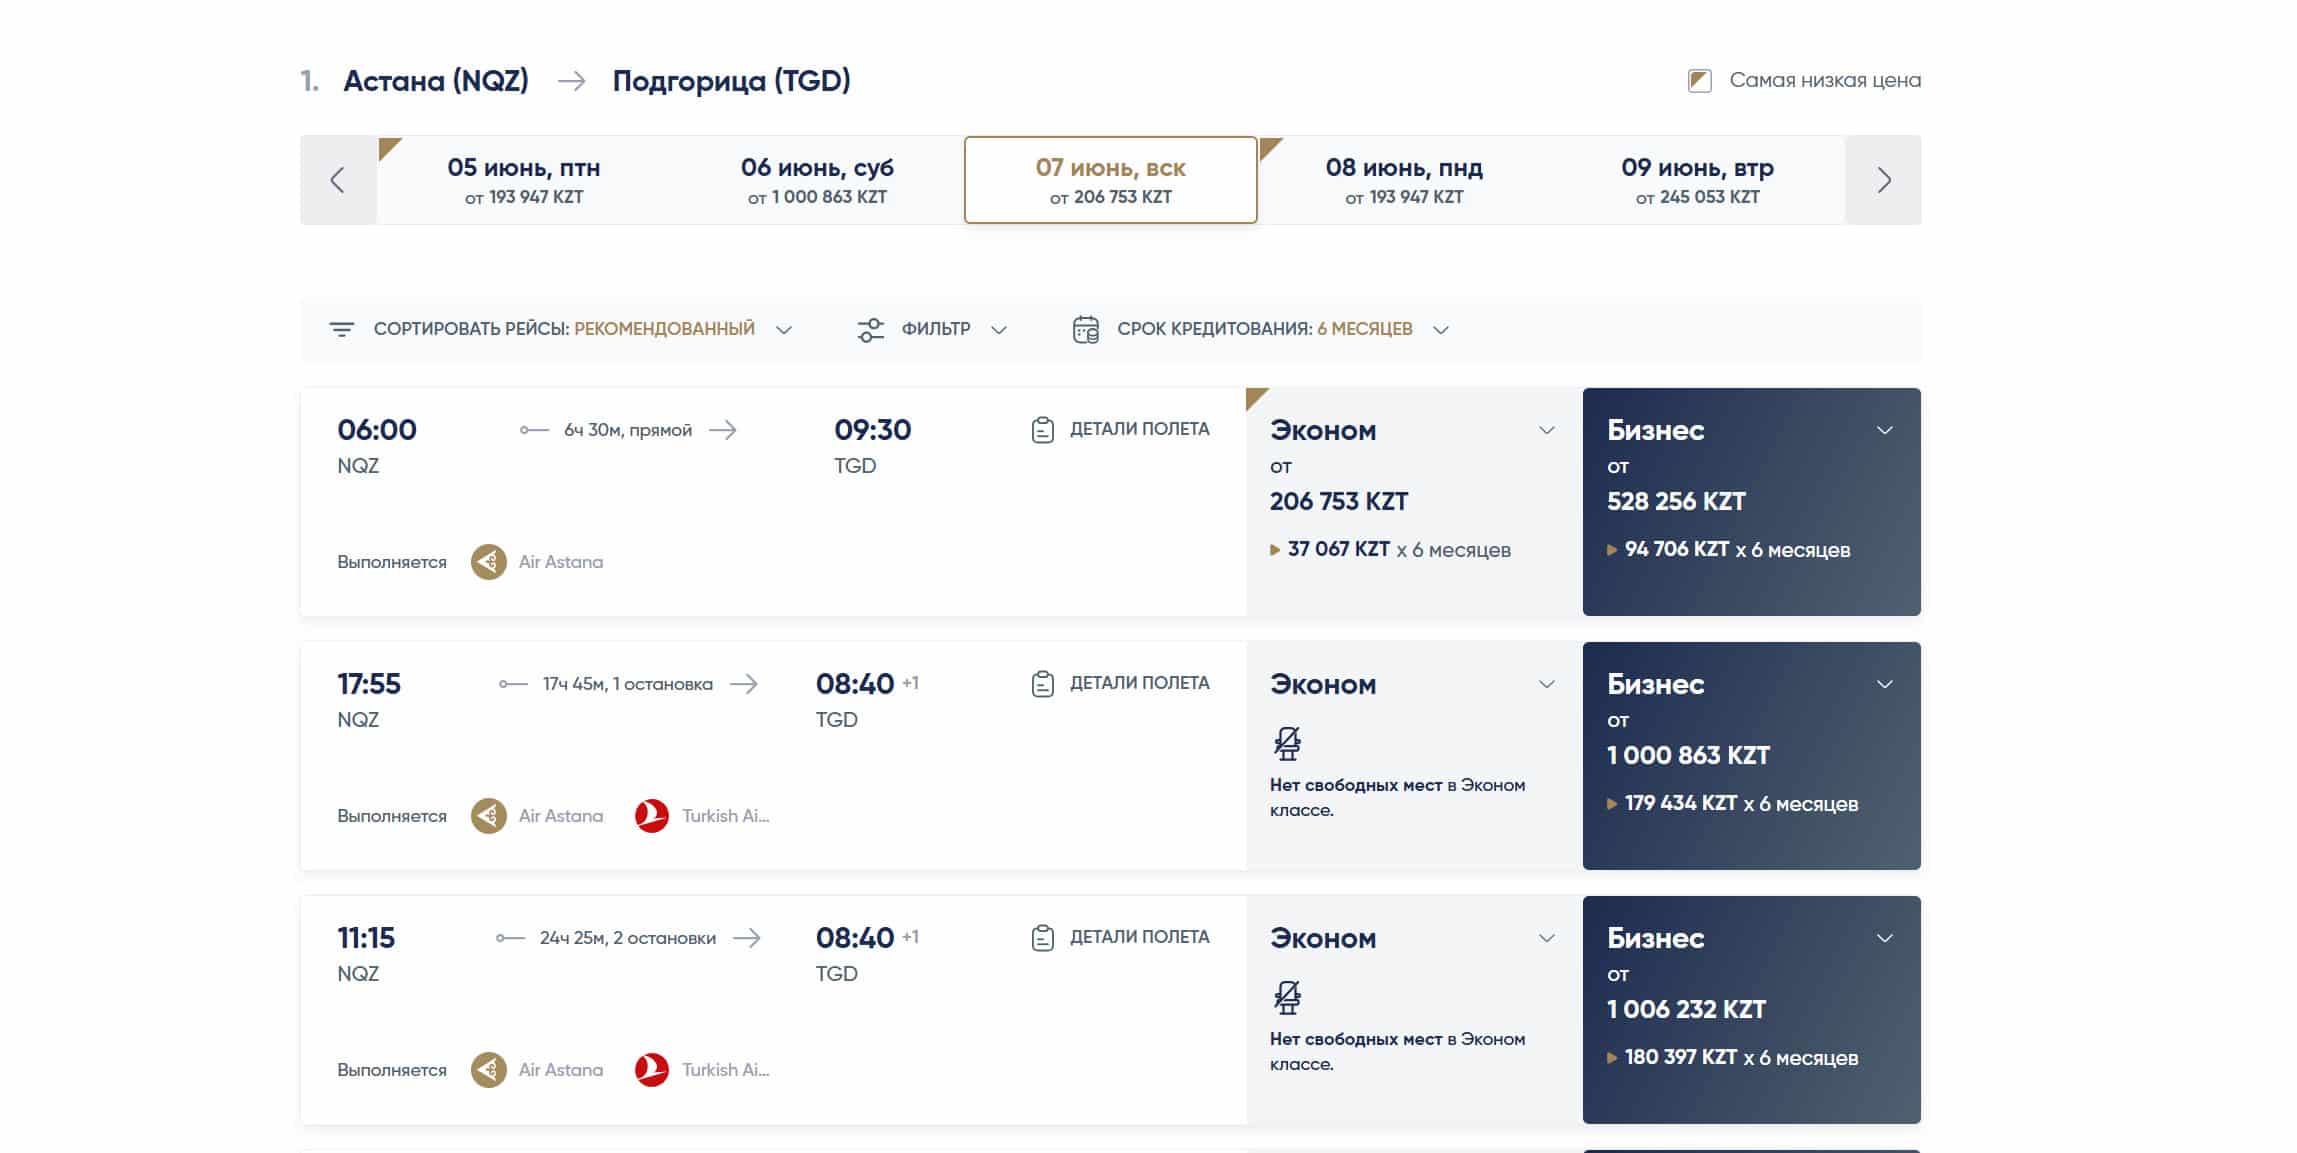
Task: Click the previous dates arrow
Action: pos(338,180)
